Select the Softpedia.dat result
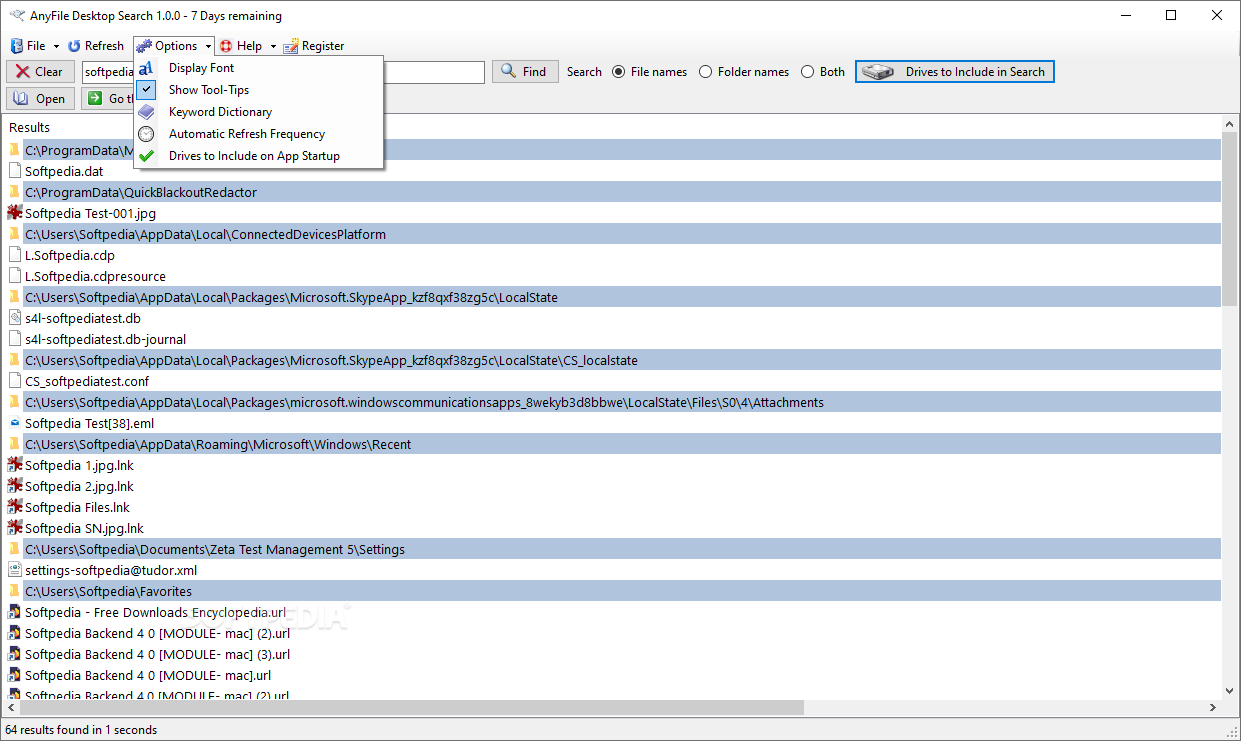Image resolution: width=1241 pixels, height=741 pixels. pos(64,171)
